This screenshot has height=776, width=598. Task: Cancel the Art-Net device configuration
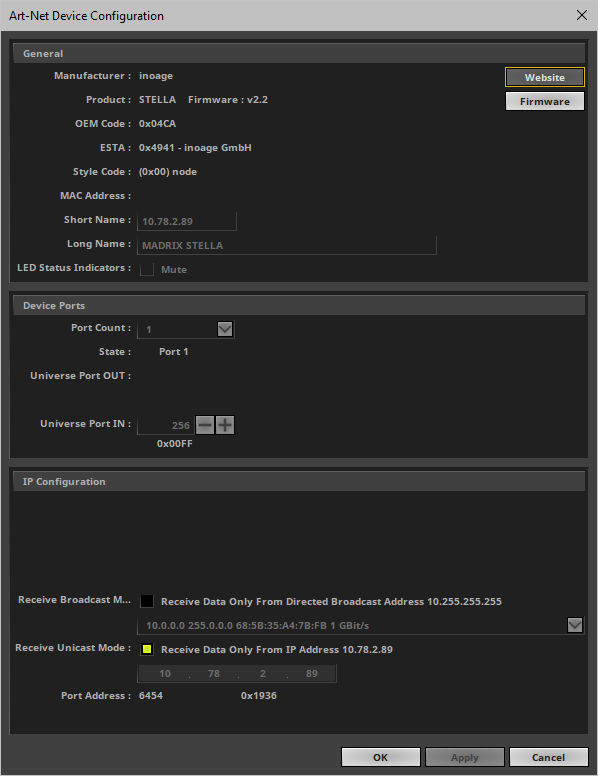click(548, 757)
